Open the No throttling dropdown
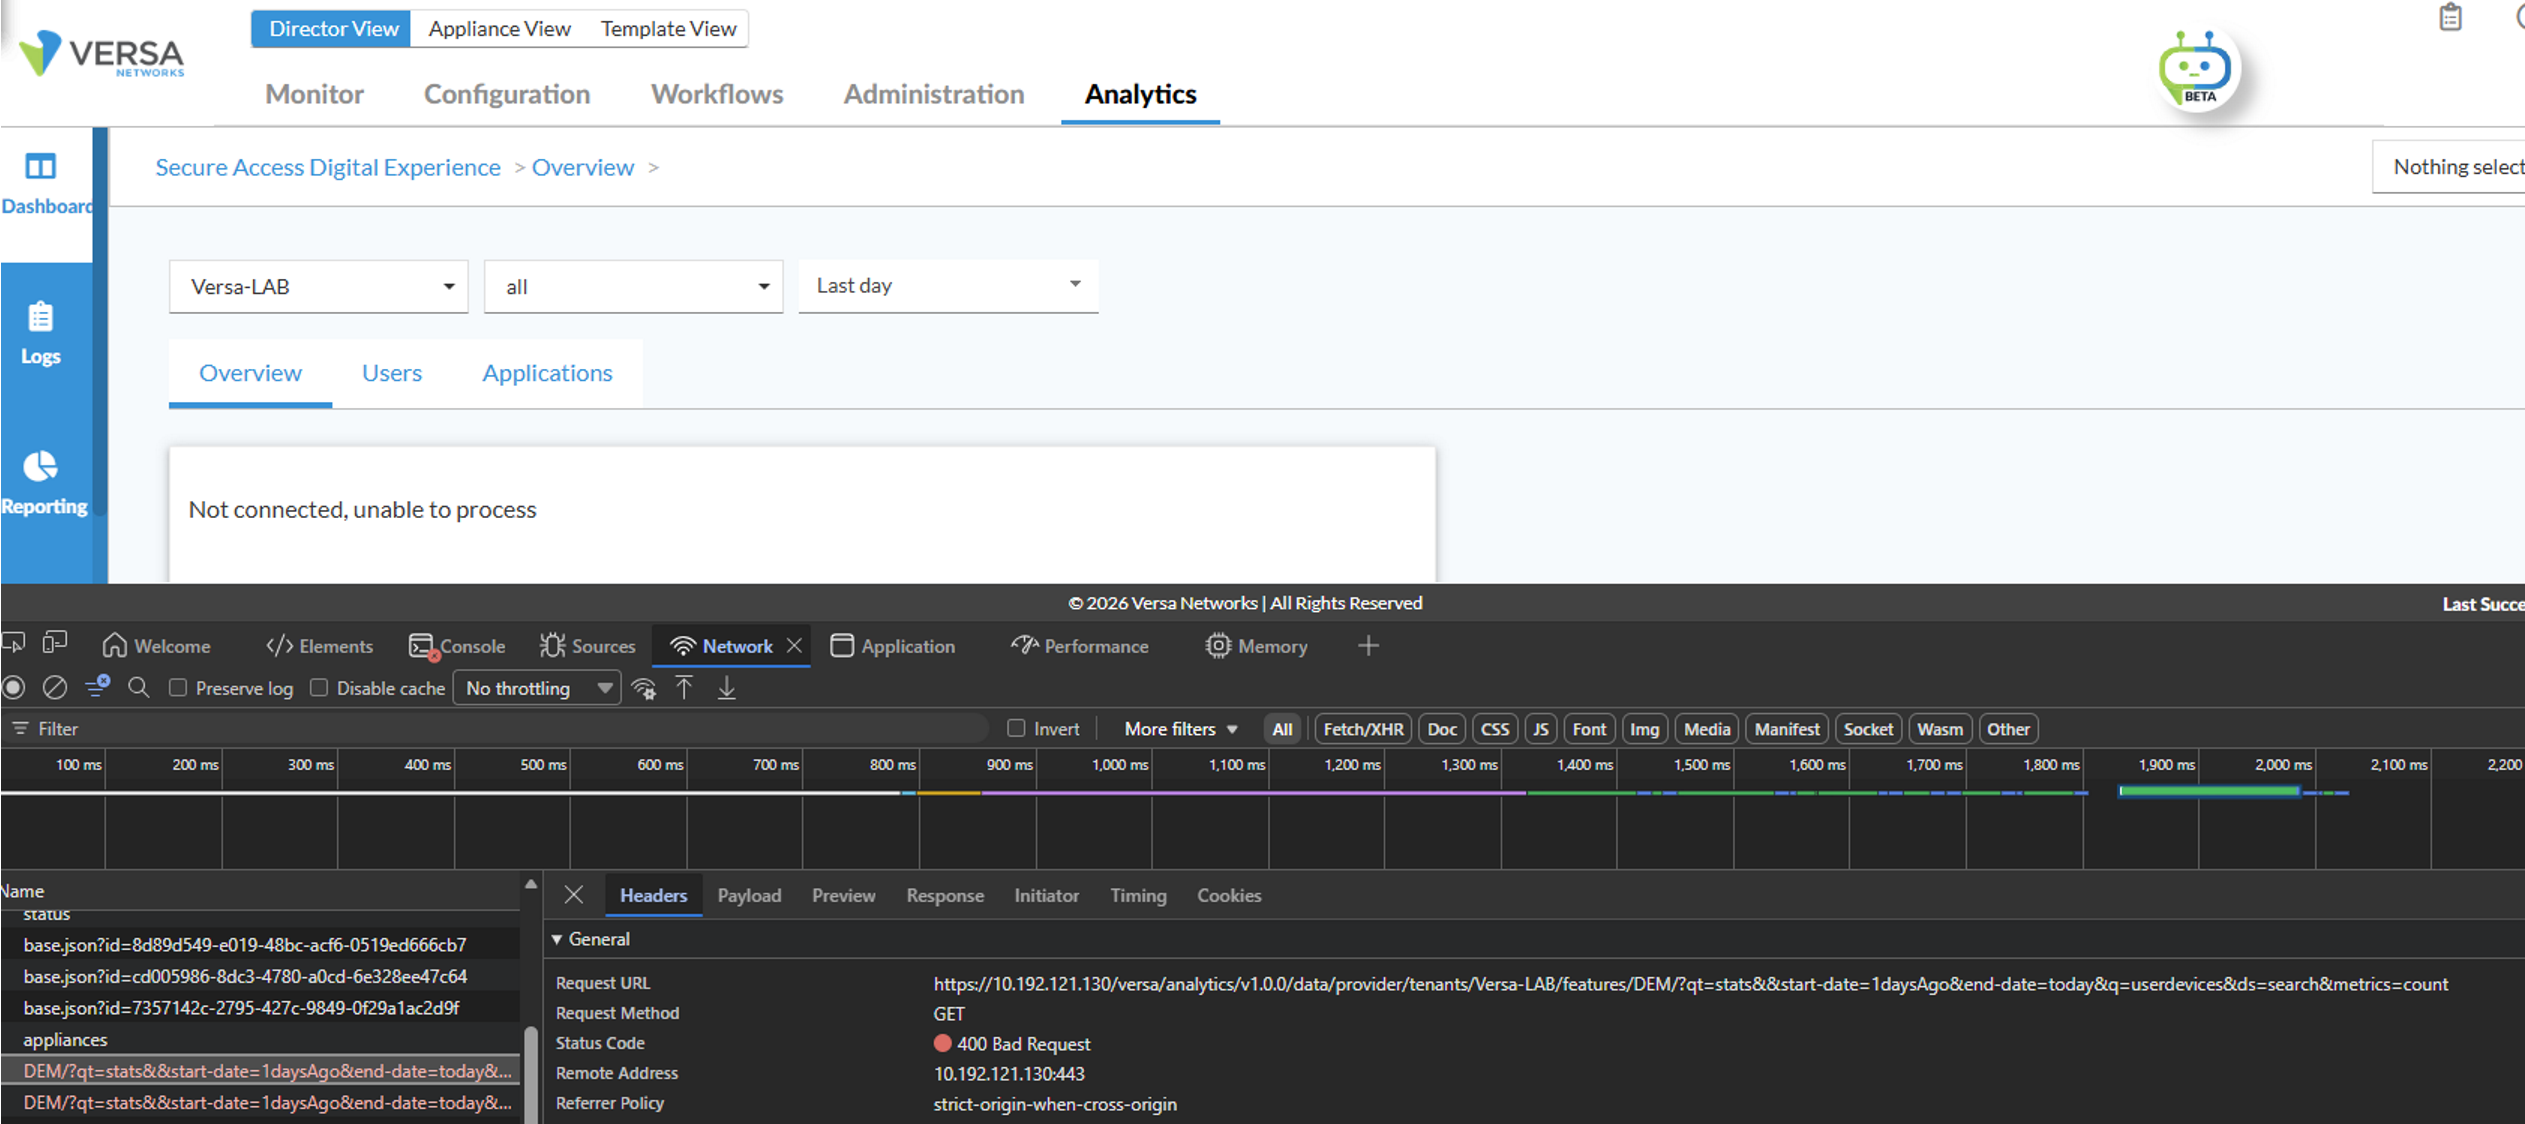The width and height of the screenshot is (2525, 1124). 537,688
